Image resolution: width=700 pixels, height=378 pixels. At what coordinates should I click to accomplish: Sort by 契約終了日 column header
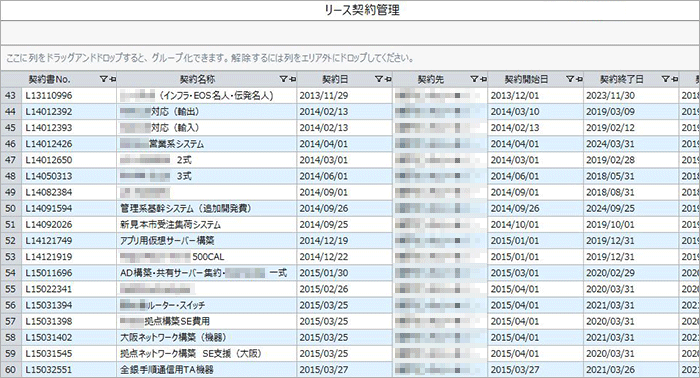[622, 79]
